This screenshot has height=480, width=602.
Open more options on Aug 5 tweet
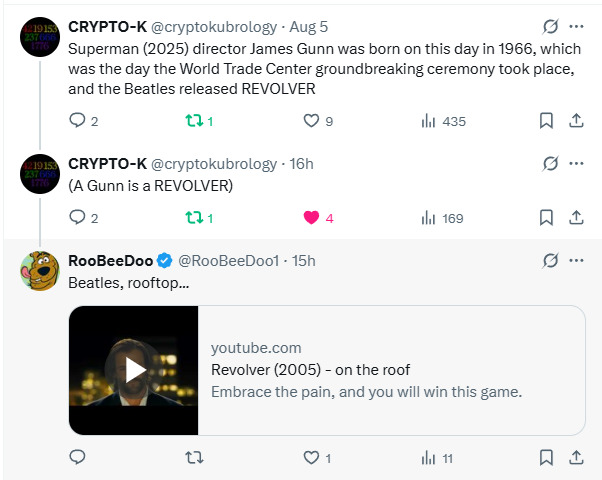tap(577, 26)
